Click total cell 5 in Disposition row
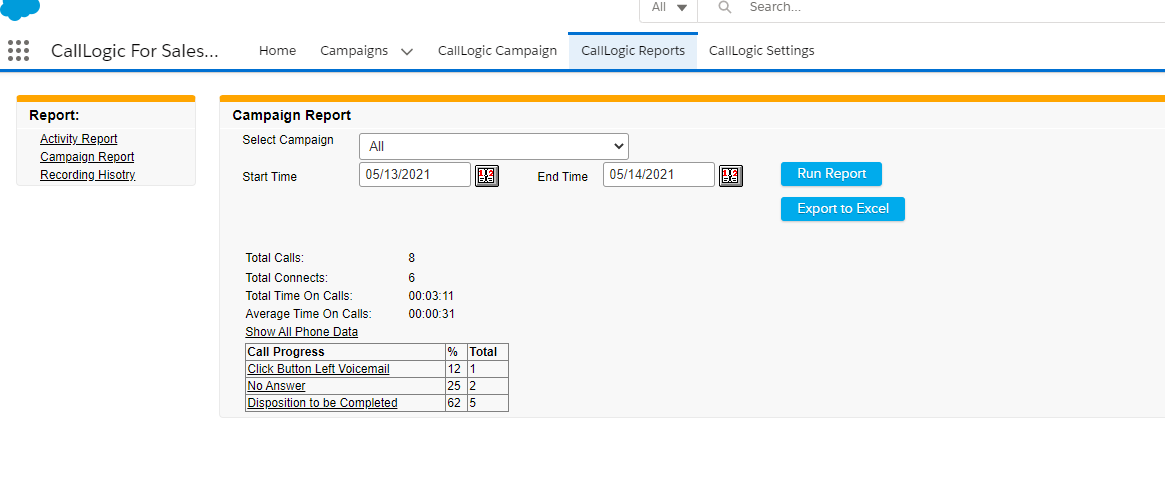 pyautogui.click(x=487, y=403)
